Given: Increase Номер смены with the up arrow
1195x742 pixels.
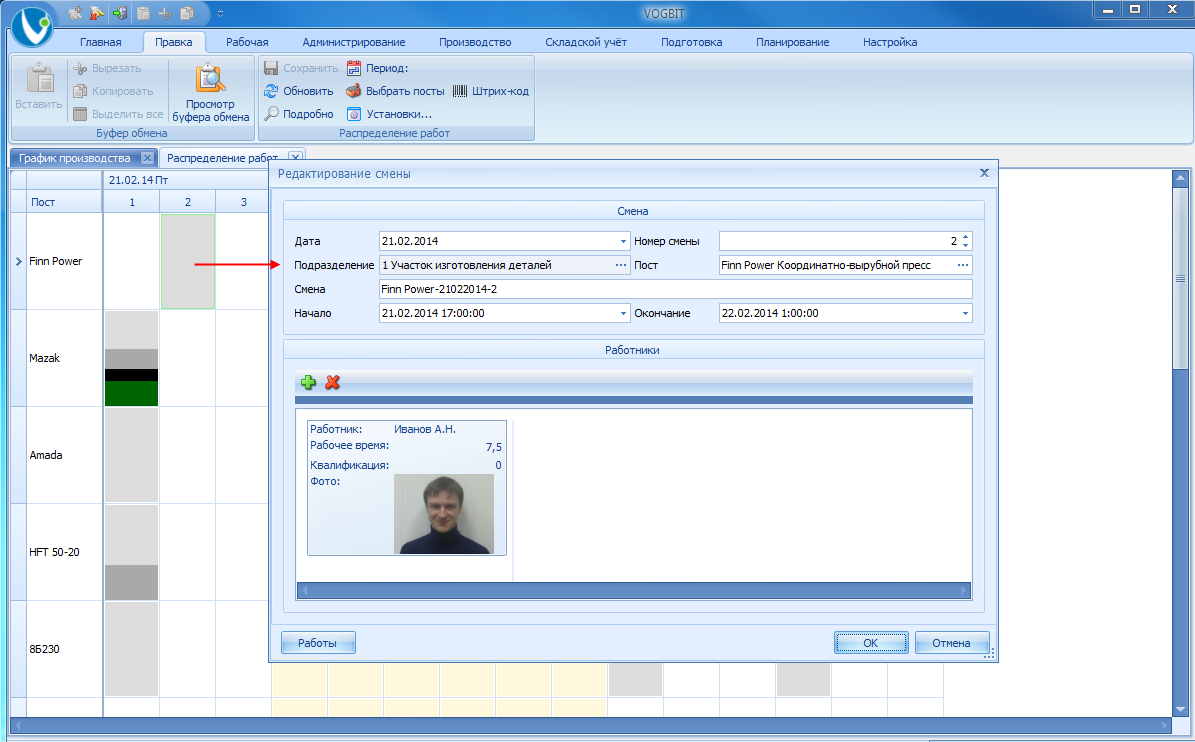Looking at the screenshot, I should [966, 237].
